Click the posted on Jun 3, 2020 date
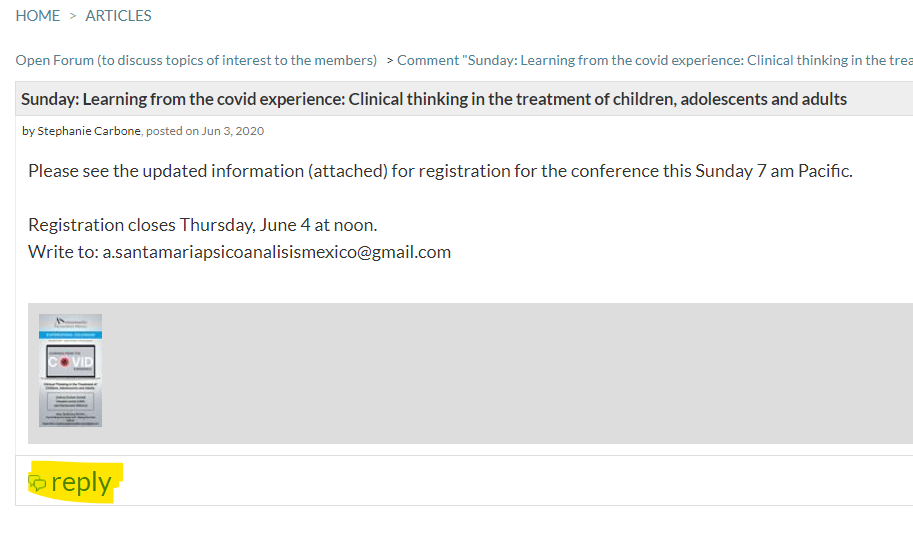Viewport: 913px width, 540px height. (205, 131)
